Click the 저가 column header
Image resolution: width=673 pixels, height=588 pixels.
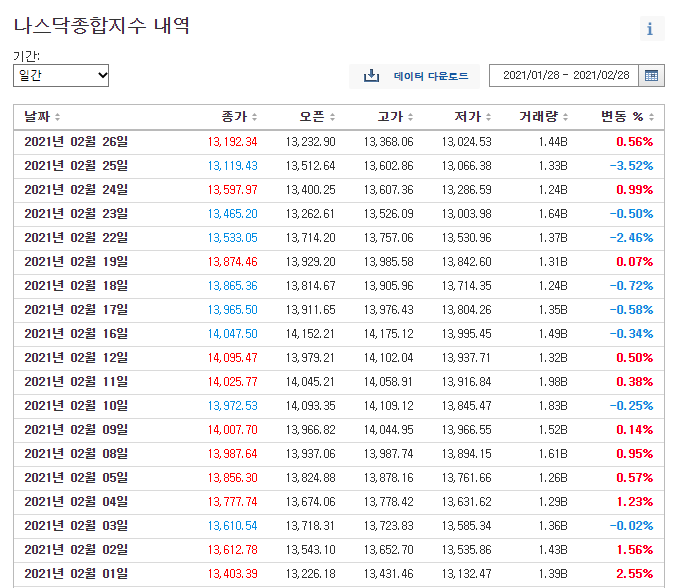tap(468, 117)
